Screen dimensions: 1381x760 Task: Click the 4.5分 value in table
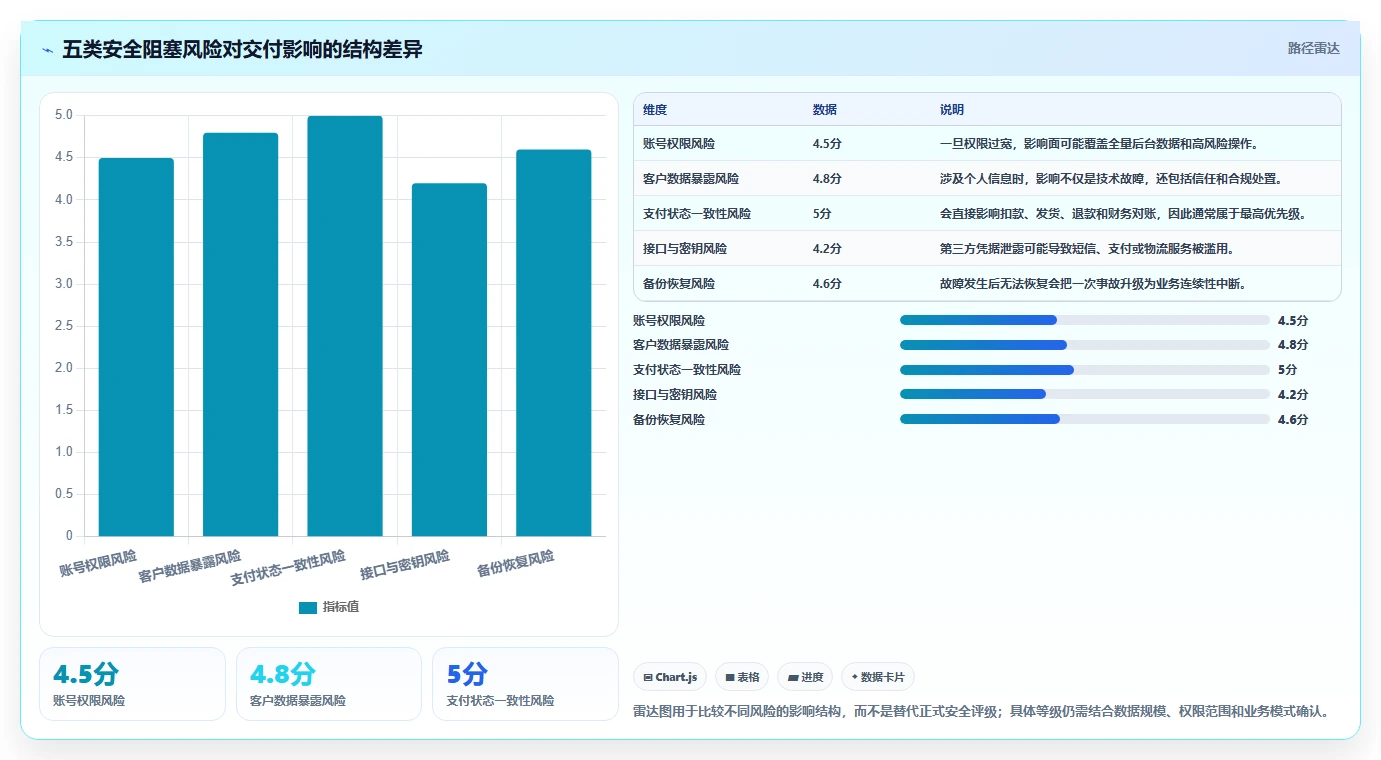pos(827,144)
